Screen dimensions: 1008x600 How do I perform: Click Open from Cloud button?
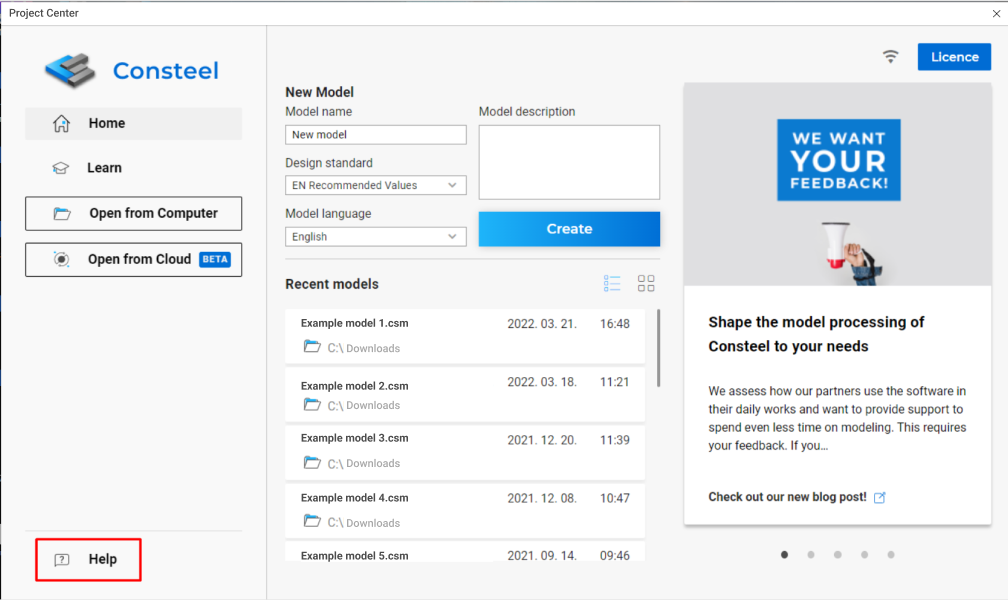pos(134,260)
